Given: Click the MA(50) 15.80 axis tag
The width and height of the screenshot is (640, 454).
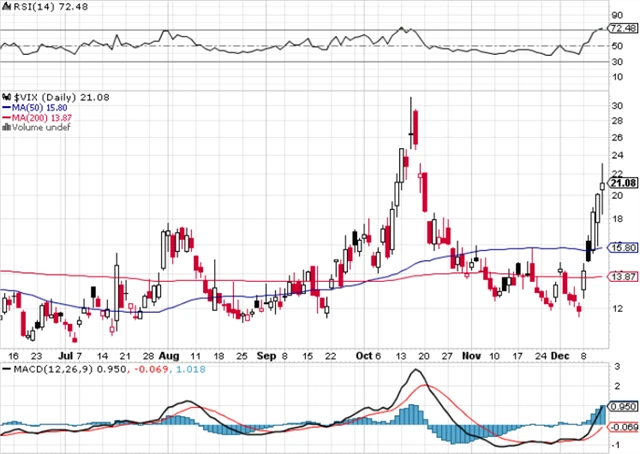Looking at the screenshot, I should tap(623, 248).
